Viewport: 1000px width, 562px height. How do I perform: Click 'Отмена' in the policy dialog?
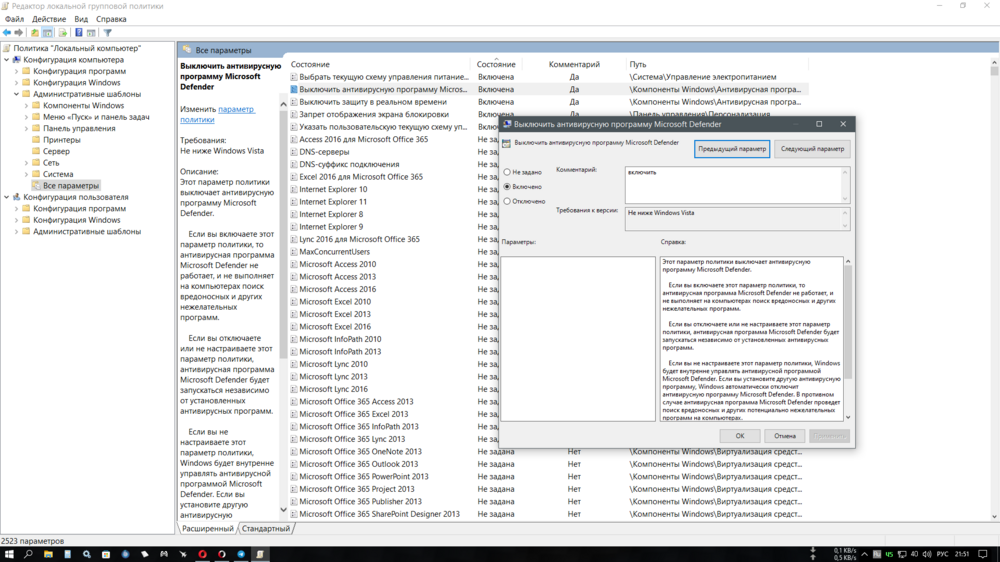(x=785, y=436)
